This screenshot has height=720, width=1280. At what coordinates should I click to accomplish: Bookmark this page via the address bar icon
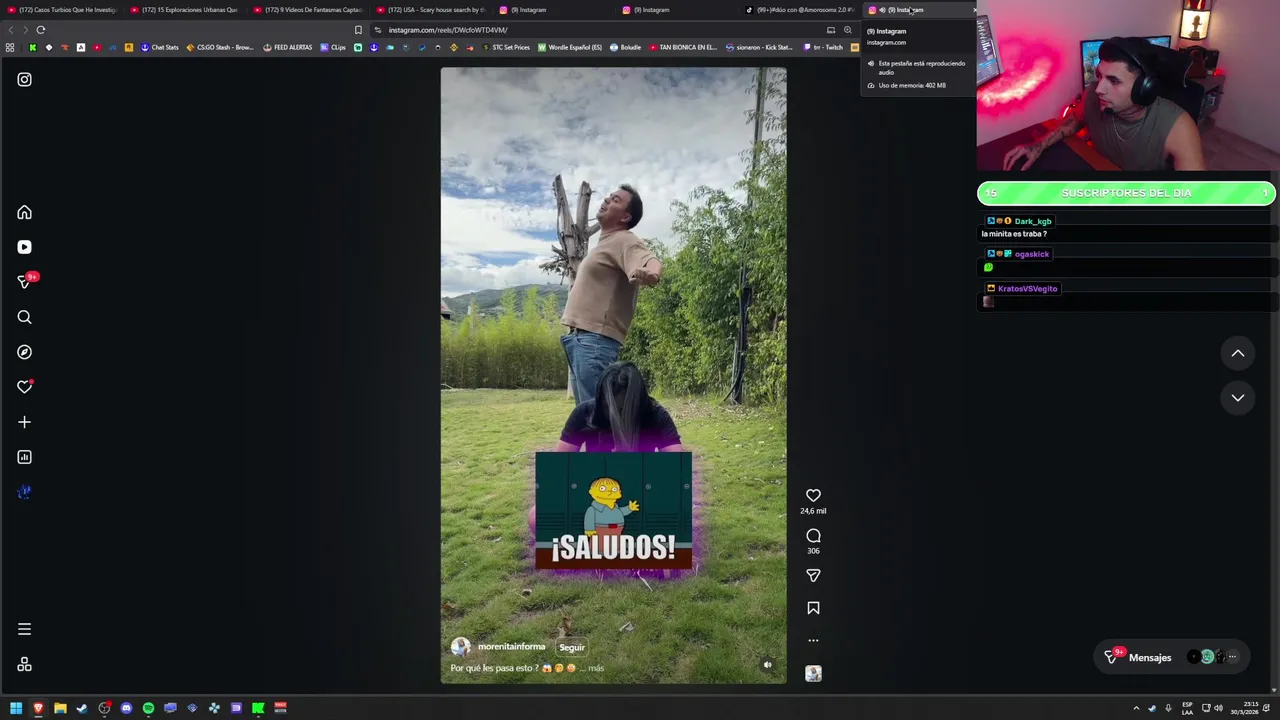[358, 30]
